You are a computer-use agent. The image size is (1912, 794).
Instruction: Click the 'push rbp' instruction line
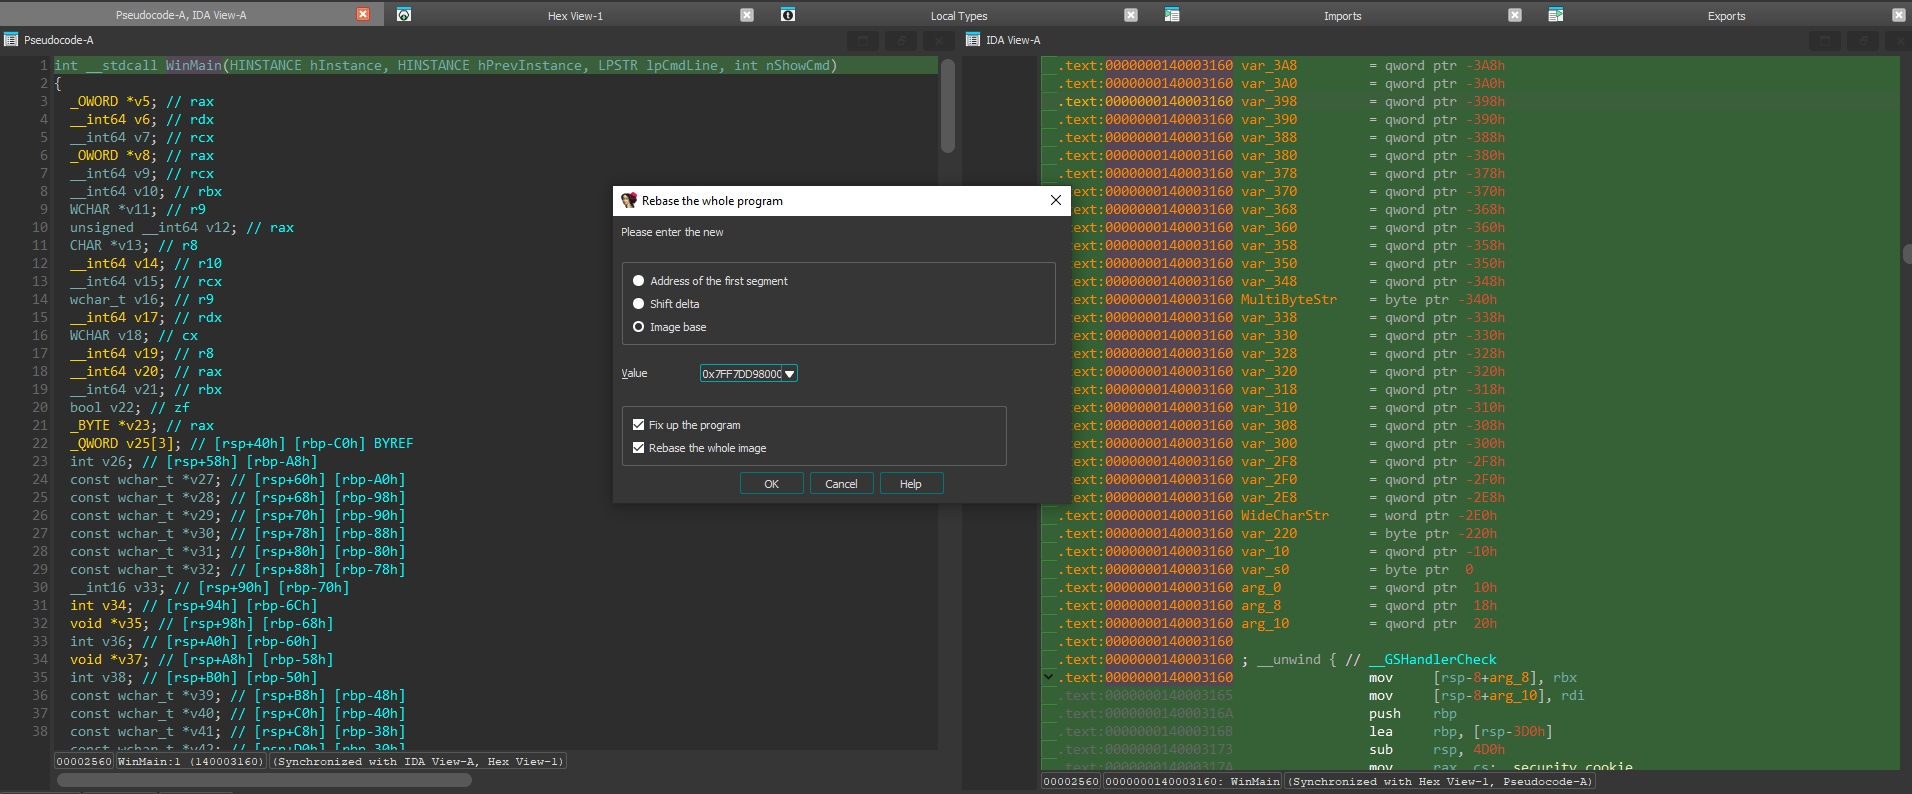coord(1413,713)
